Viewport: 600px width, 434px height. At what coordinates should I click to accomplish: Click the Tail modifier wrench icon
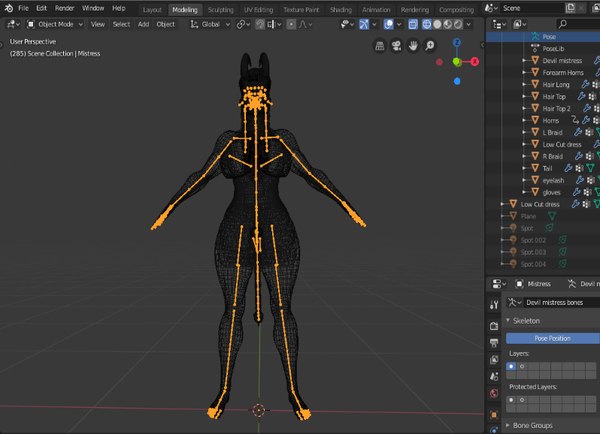tap(568, 168)
